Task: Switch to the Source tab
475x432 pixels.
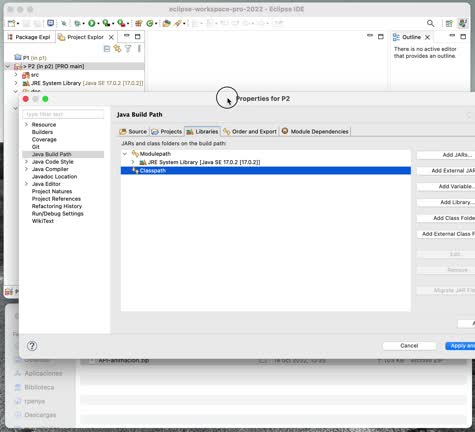Action: click(x=133, y=131)
